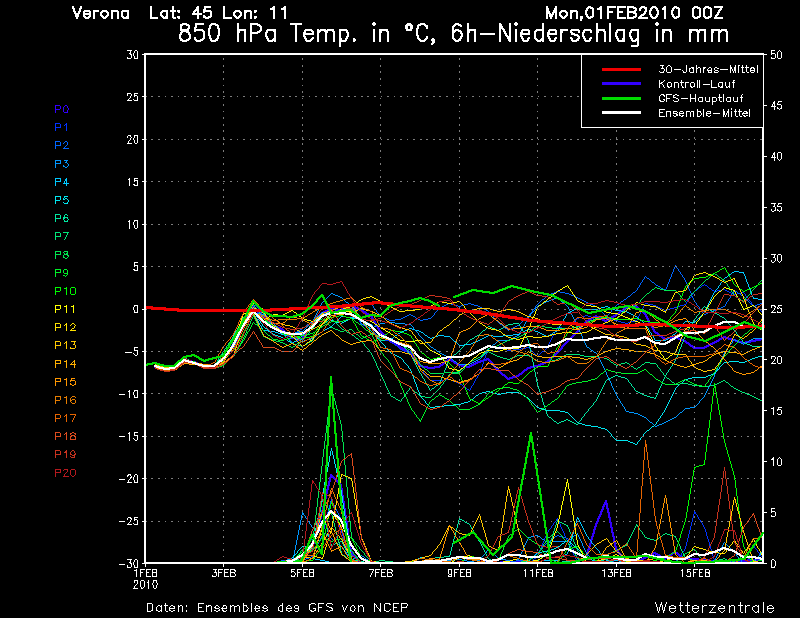
Task: Select ensemble member P20 label
Action: coord(65,473)
